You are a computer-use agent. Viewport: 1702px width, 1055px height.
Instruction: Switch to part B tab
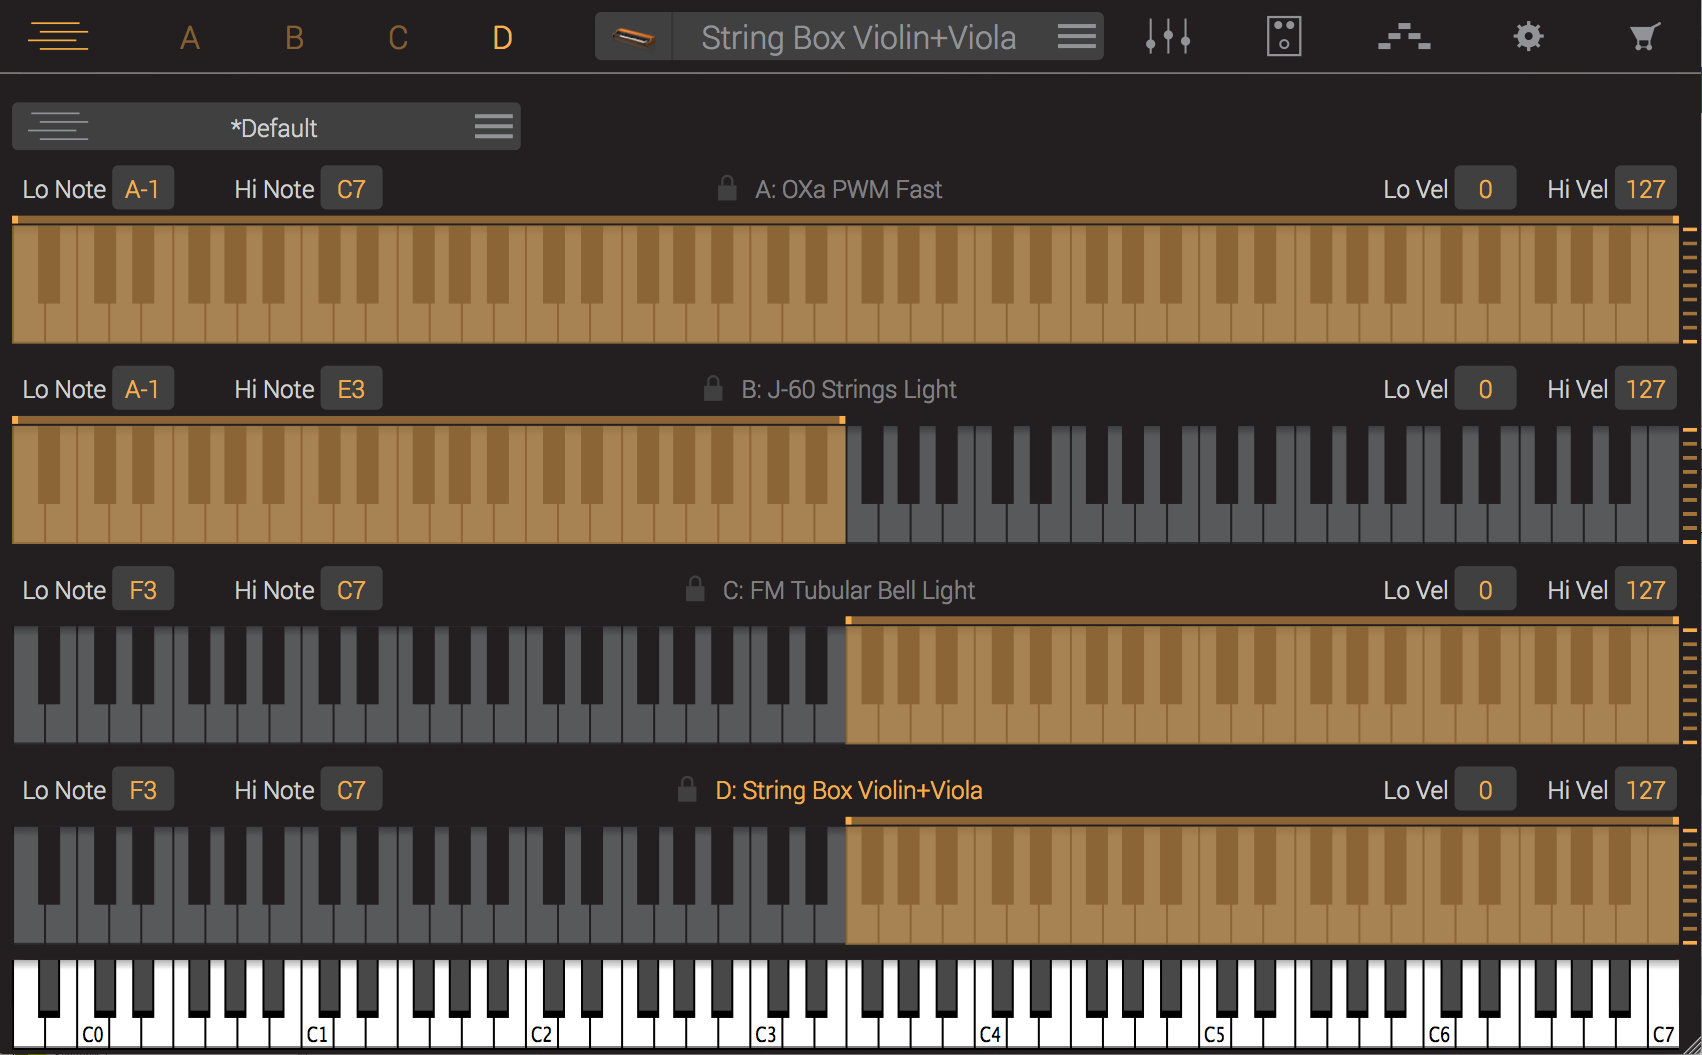point(294,38)
